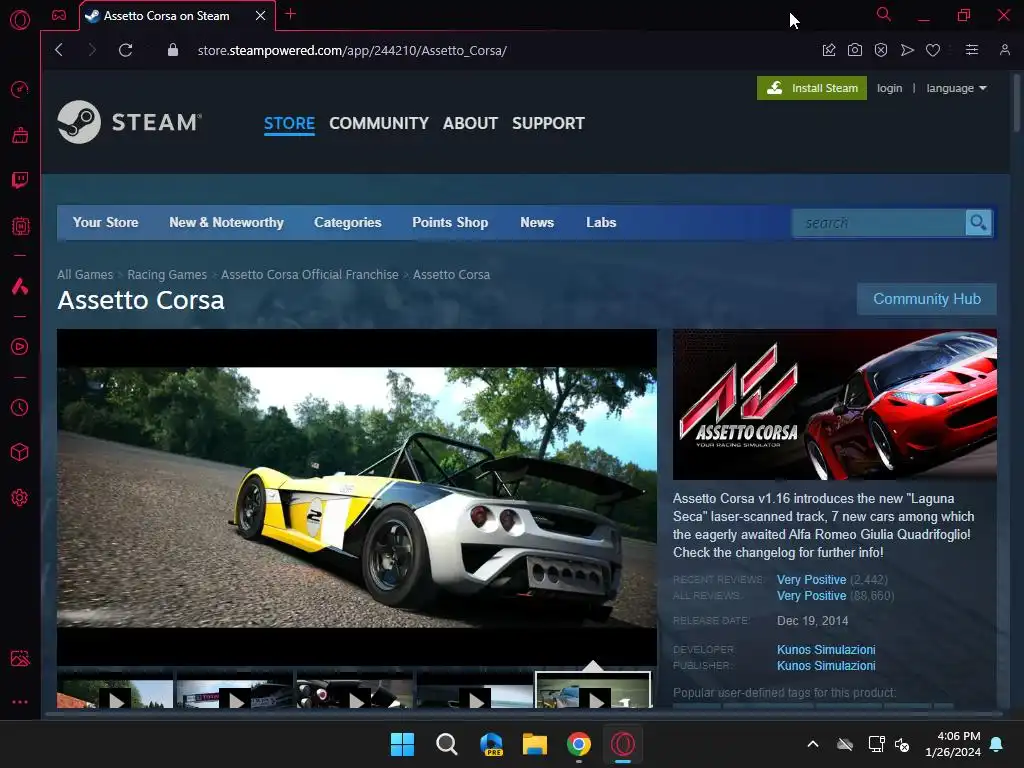
Task: Search tabs with the magnifier icon
Action: tap(884, 14)
